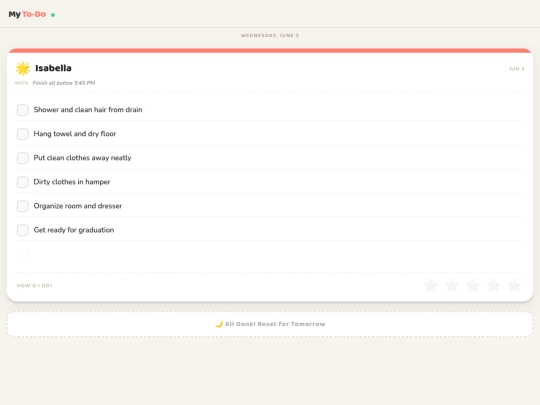Select the Put clean clothes away neatly text
540x405 pixels.
(x=82, y=158)
